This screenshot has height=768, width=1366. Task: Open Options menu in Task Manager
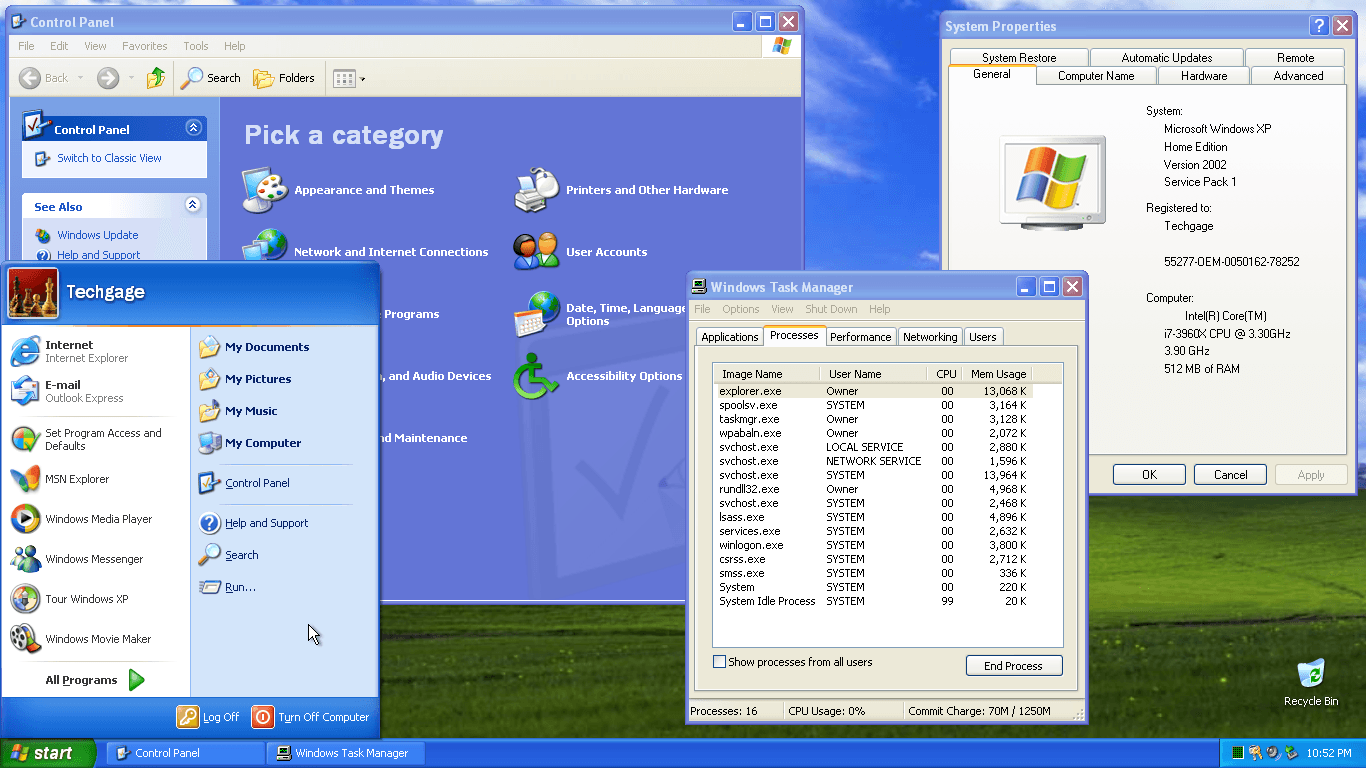741,309
